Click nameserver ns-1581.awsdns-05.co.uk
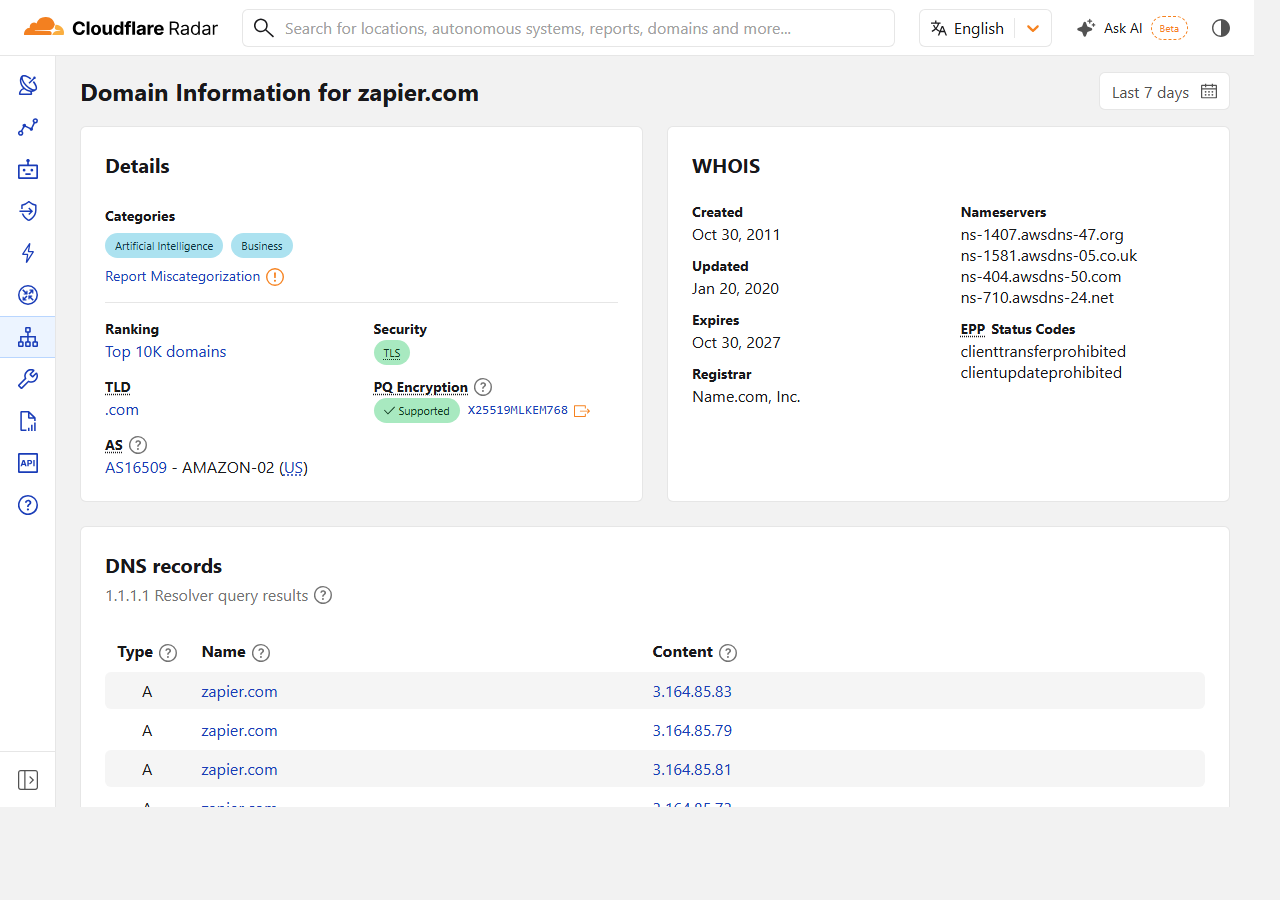Image resolution: width=1280 pixels, height=900 pixels. [x=1049, y=256]
